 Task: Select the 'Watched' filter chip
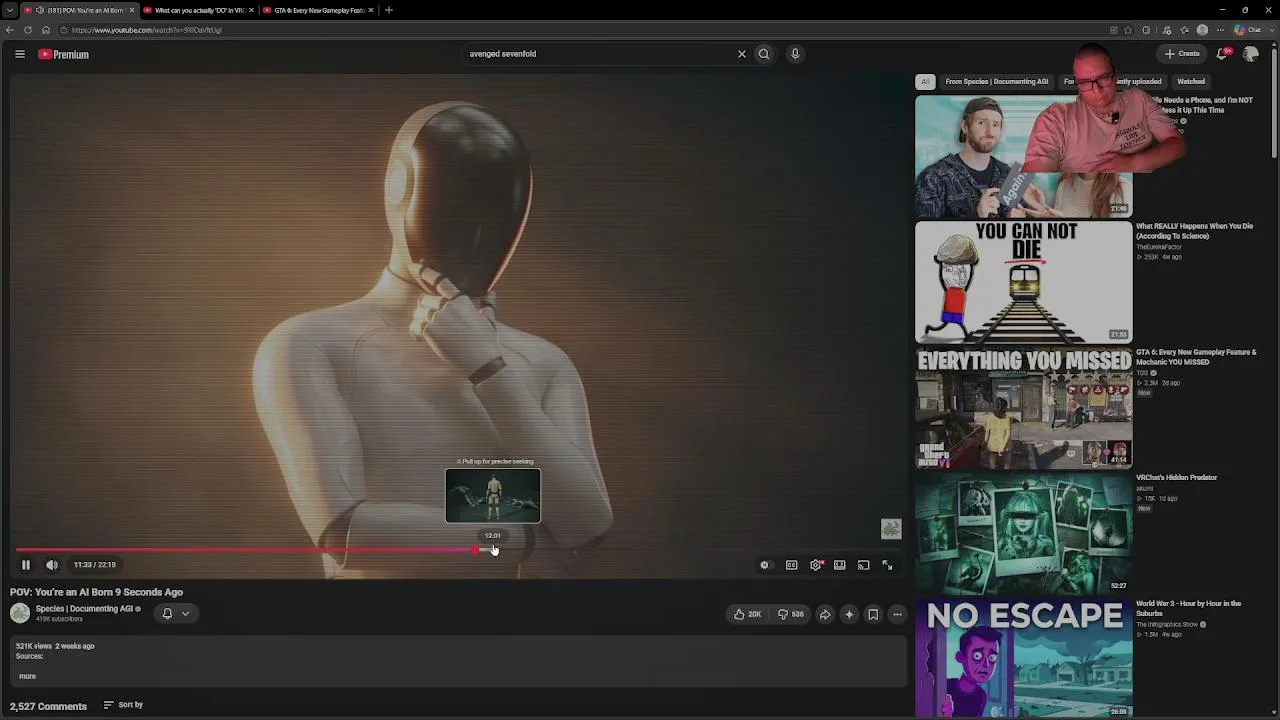click(x=1191, y=82)
